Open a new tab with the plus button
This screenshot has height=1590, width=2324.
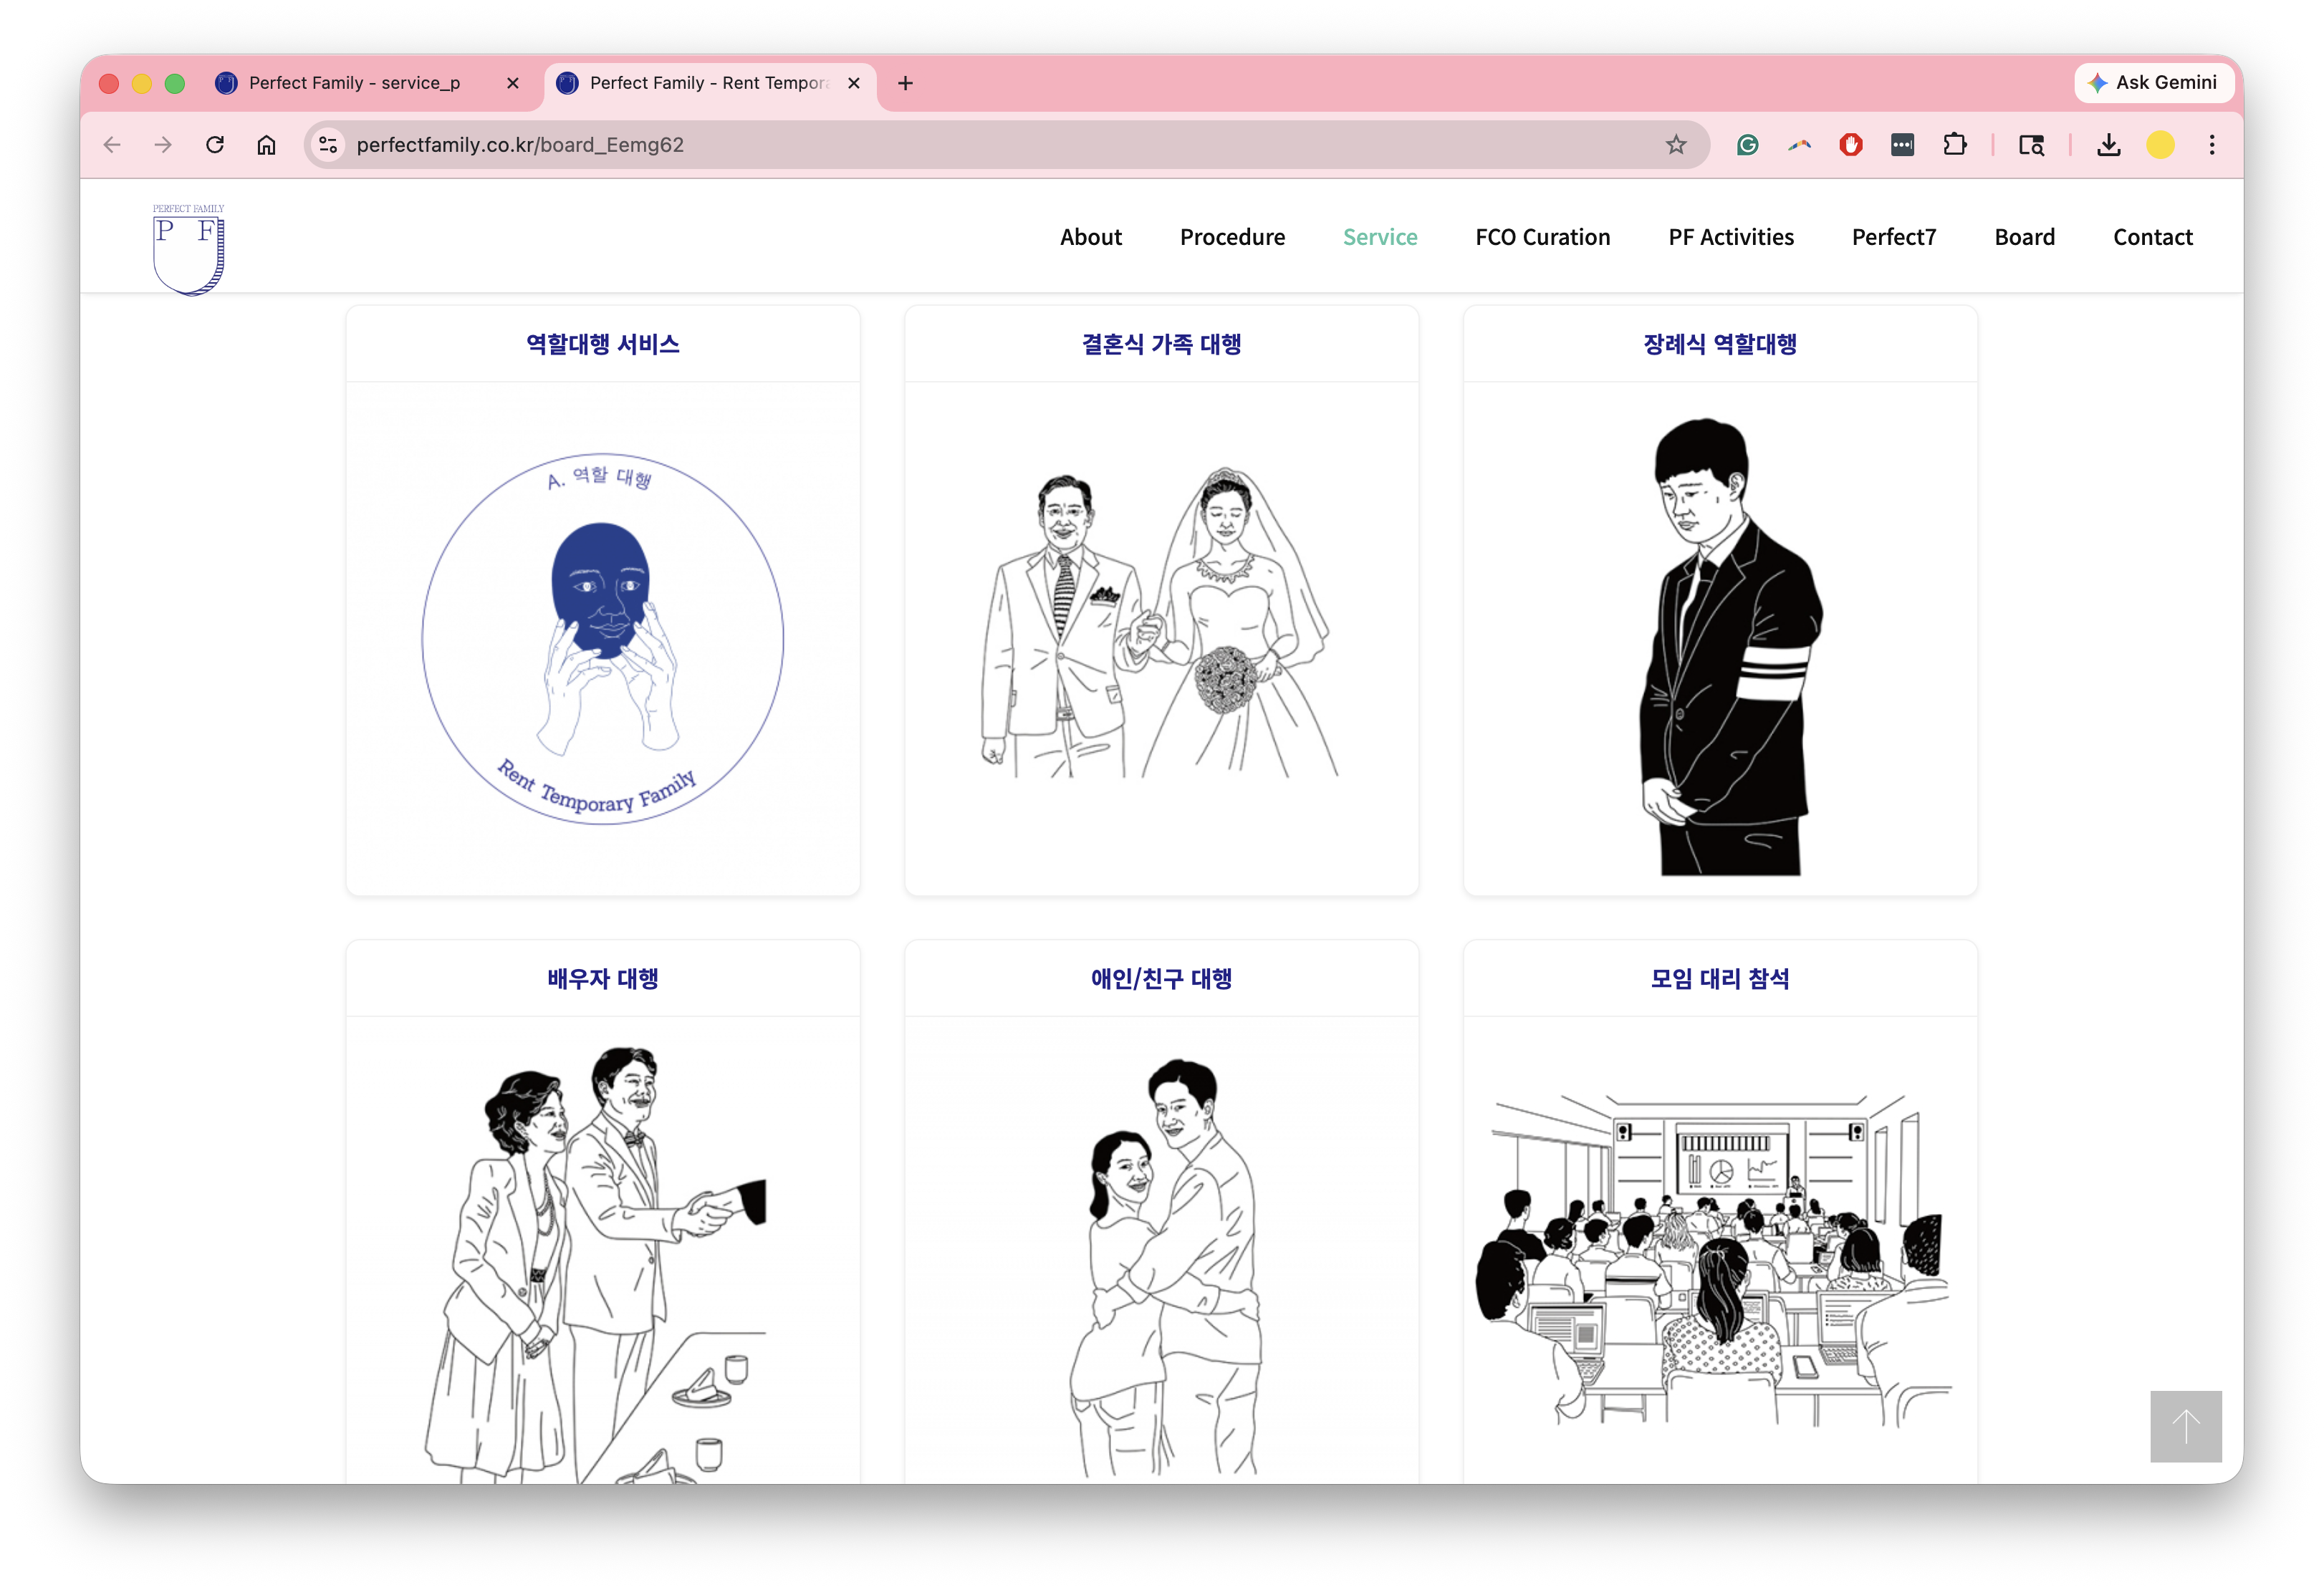click(x=905, y=83)
